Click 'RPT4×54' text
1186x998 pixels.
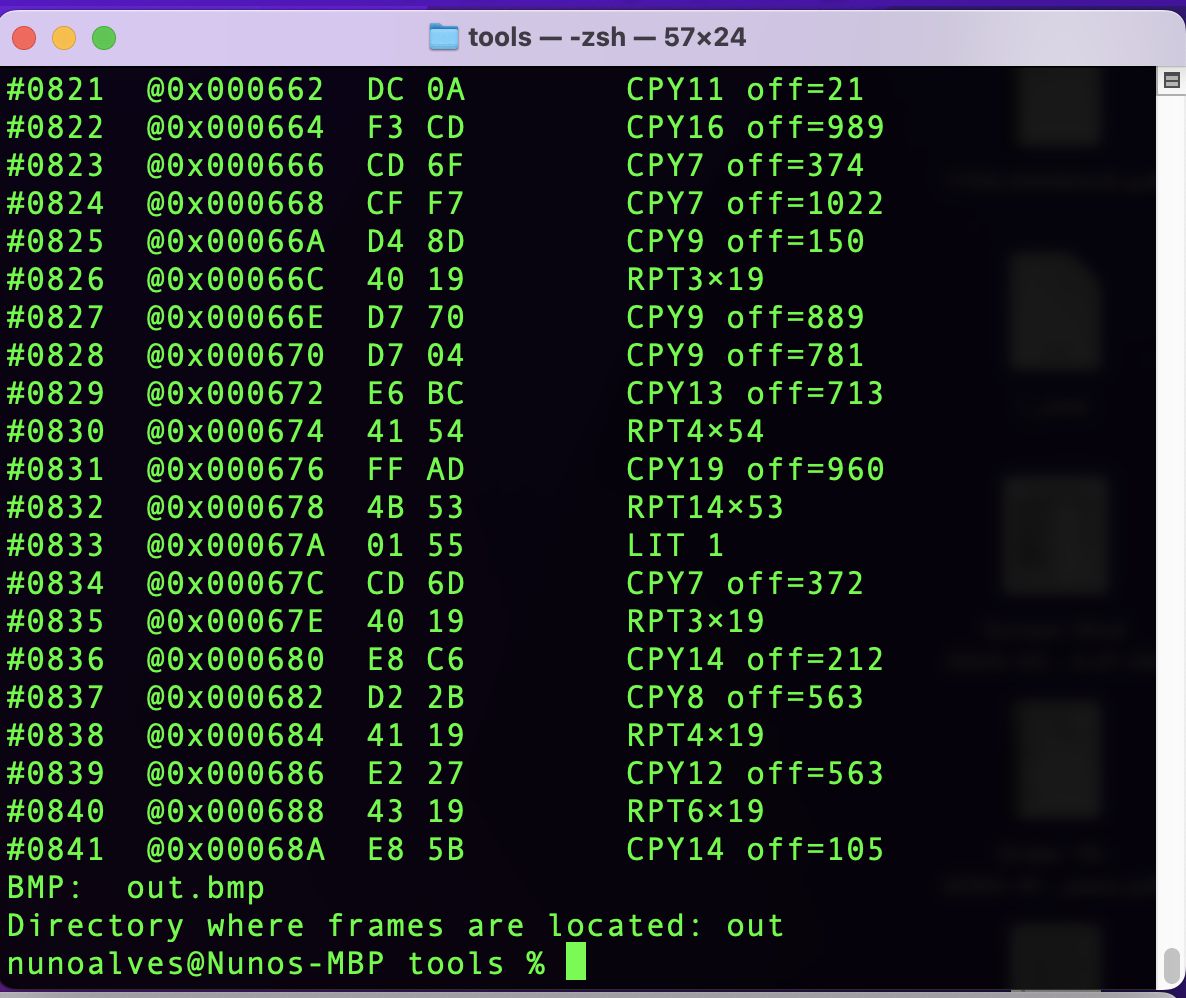click(x=695, y=431)
